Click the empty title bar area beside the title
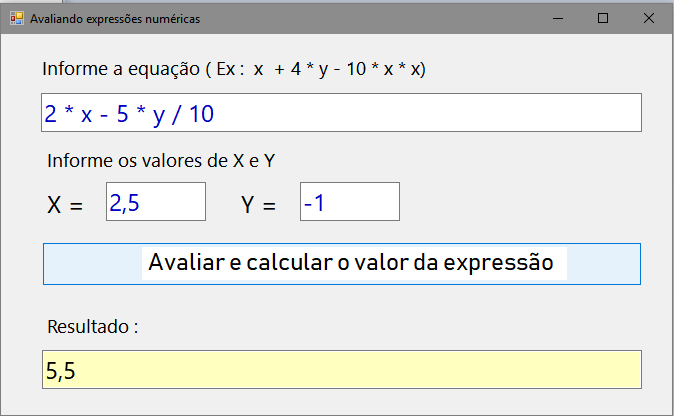This screenshot has width=674, height=416. click(x=380, y=19)
